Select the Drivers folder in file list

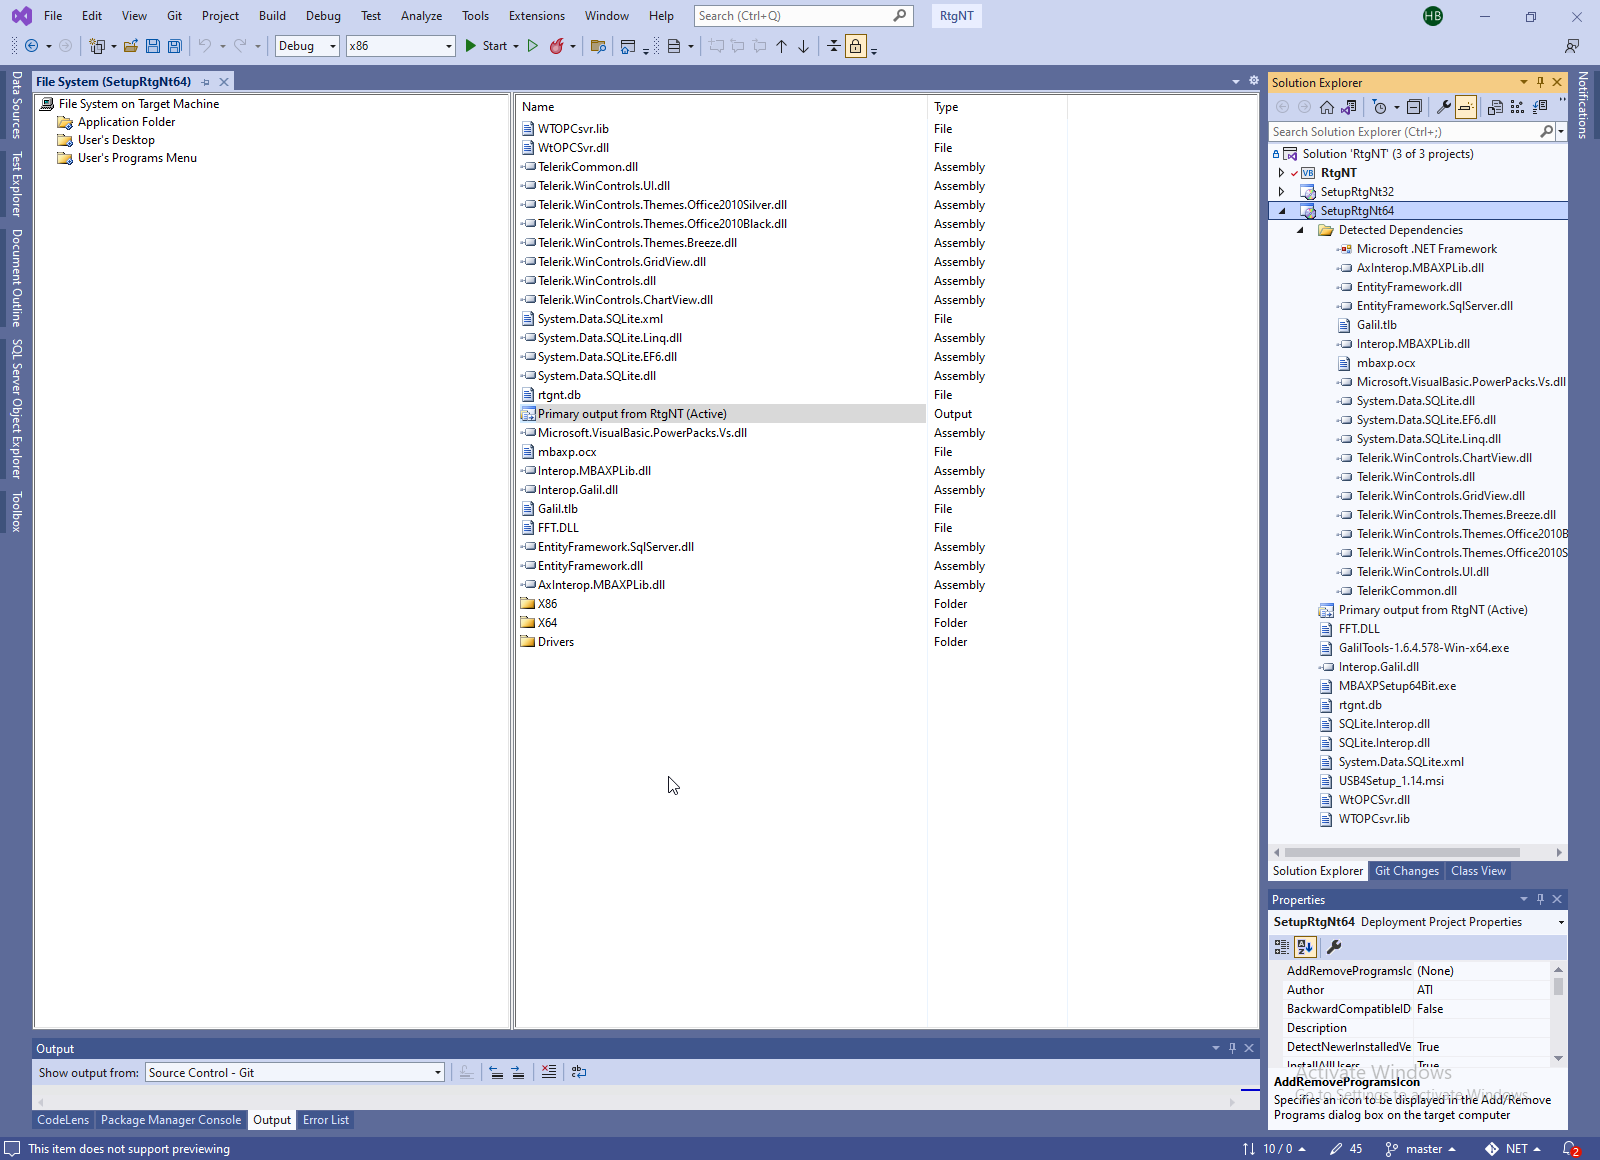[547, 642]
